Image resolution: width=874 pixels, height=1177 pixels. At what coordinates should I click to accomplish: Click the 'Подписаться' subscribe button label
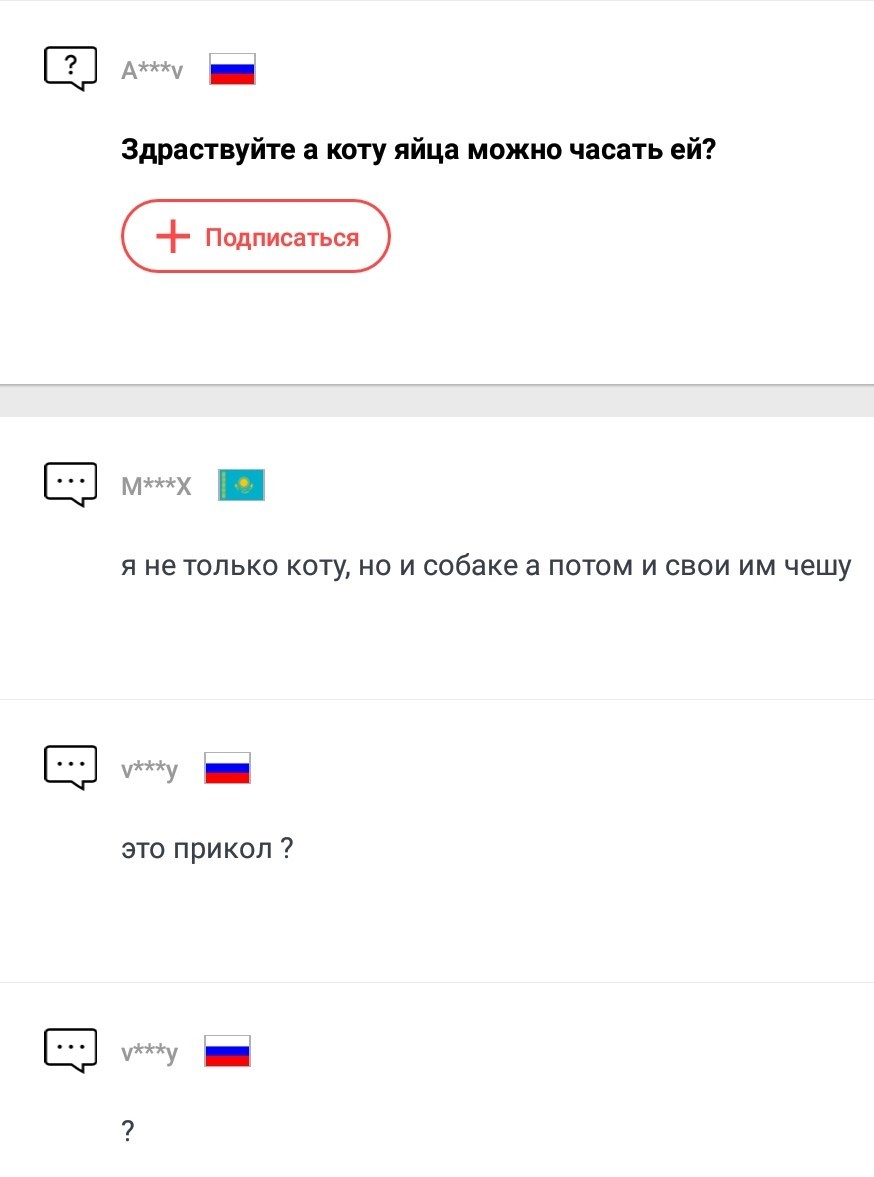281,237
